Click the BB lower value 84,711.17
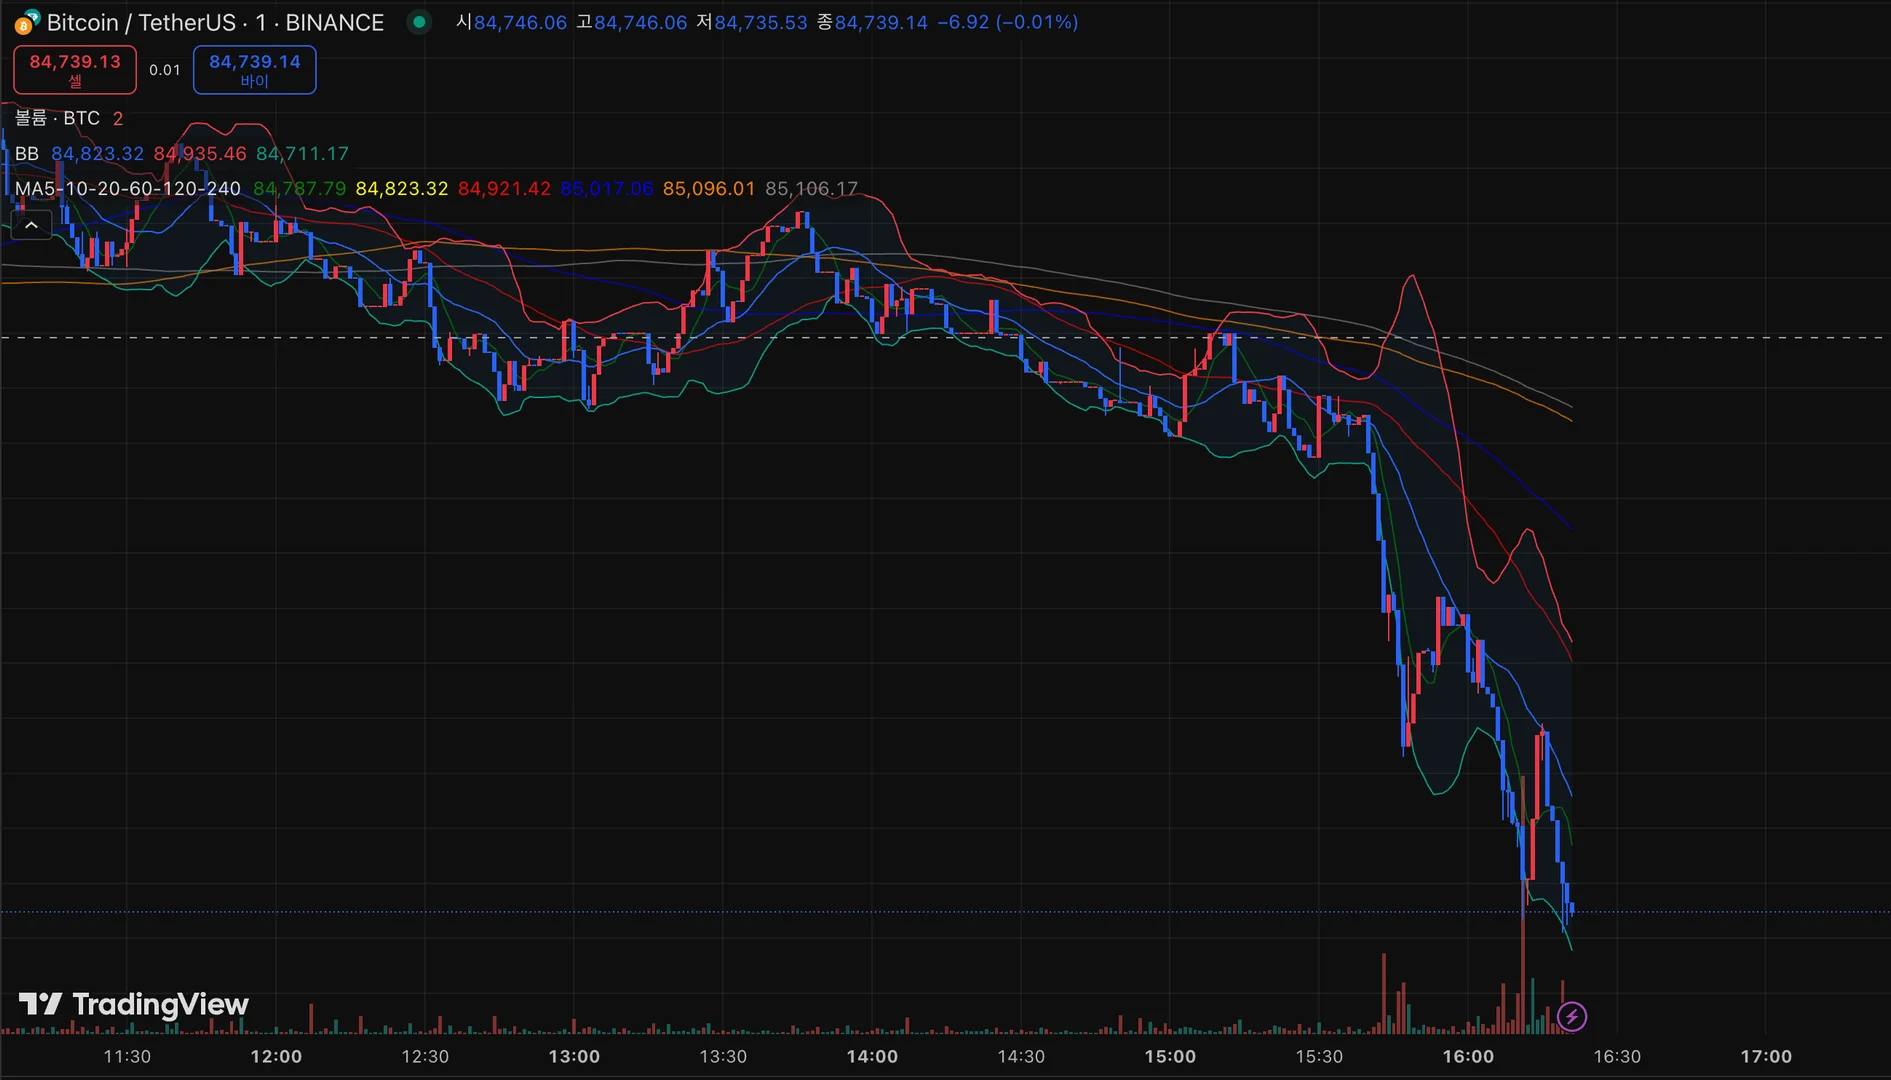Screen dimensions: 1891x1080 (302, 153)
